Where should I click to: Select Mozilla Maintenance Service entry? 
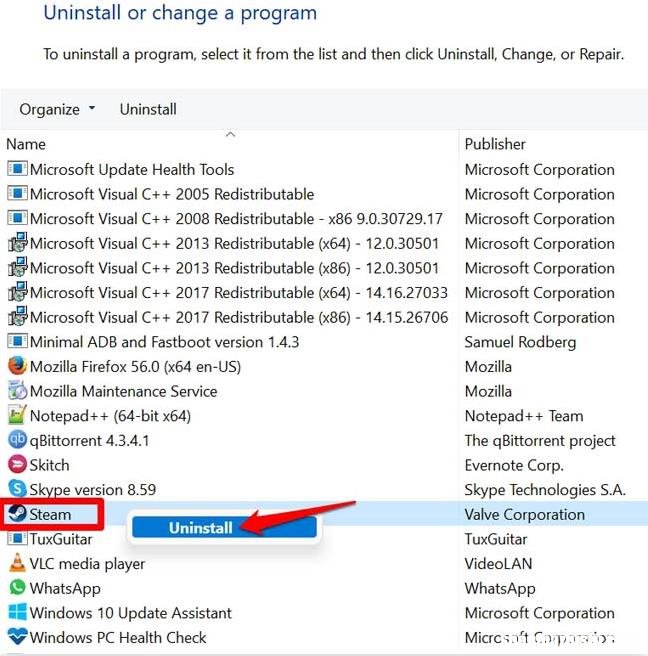point(123,392)
